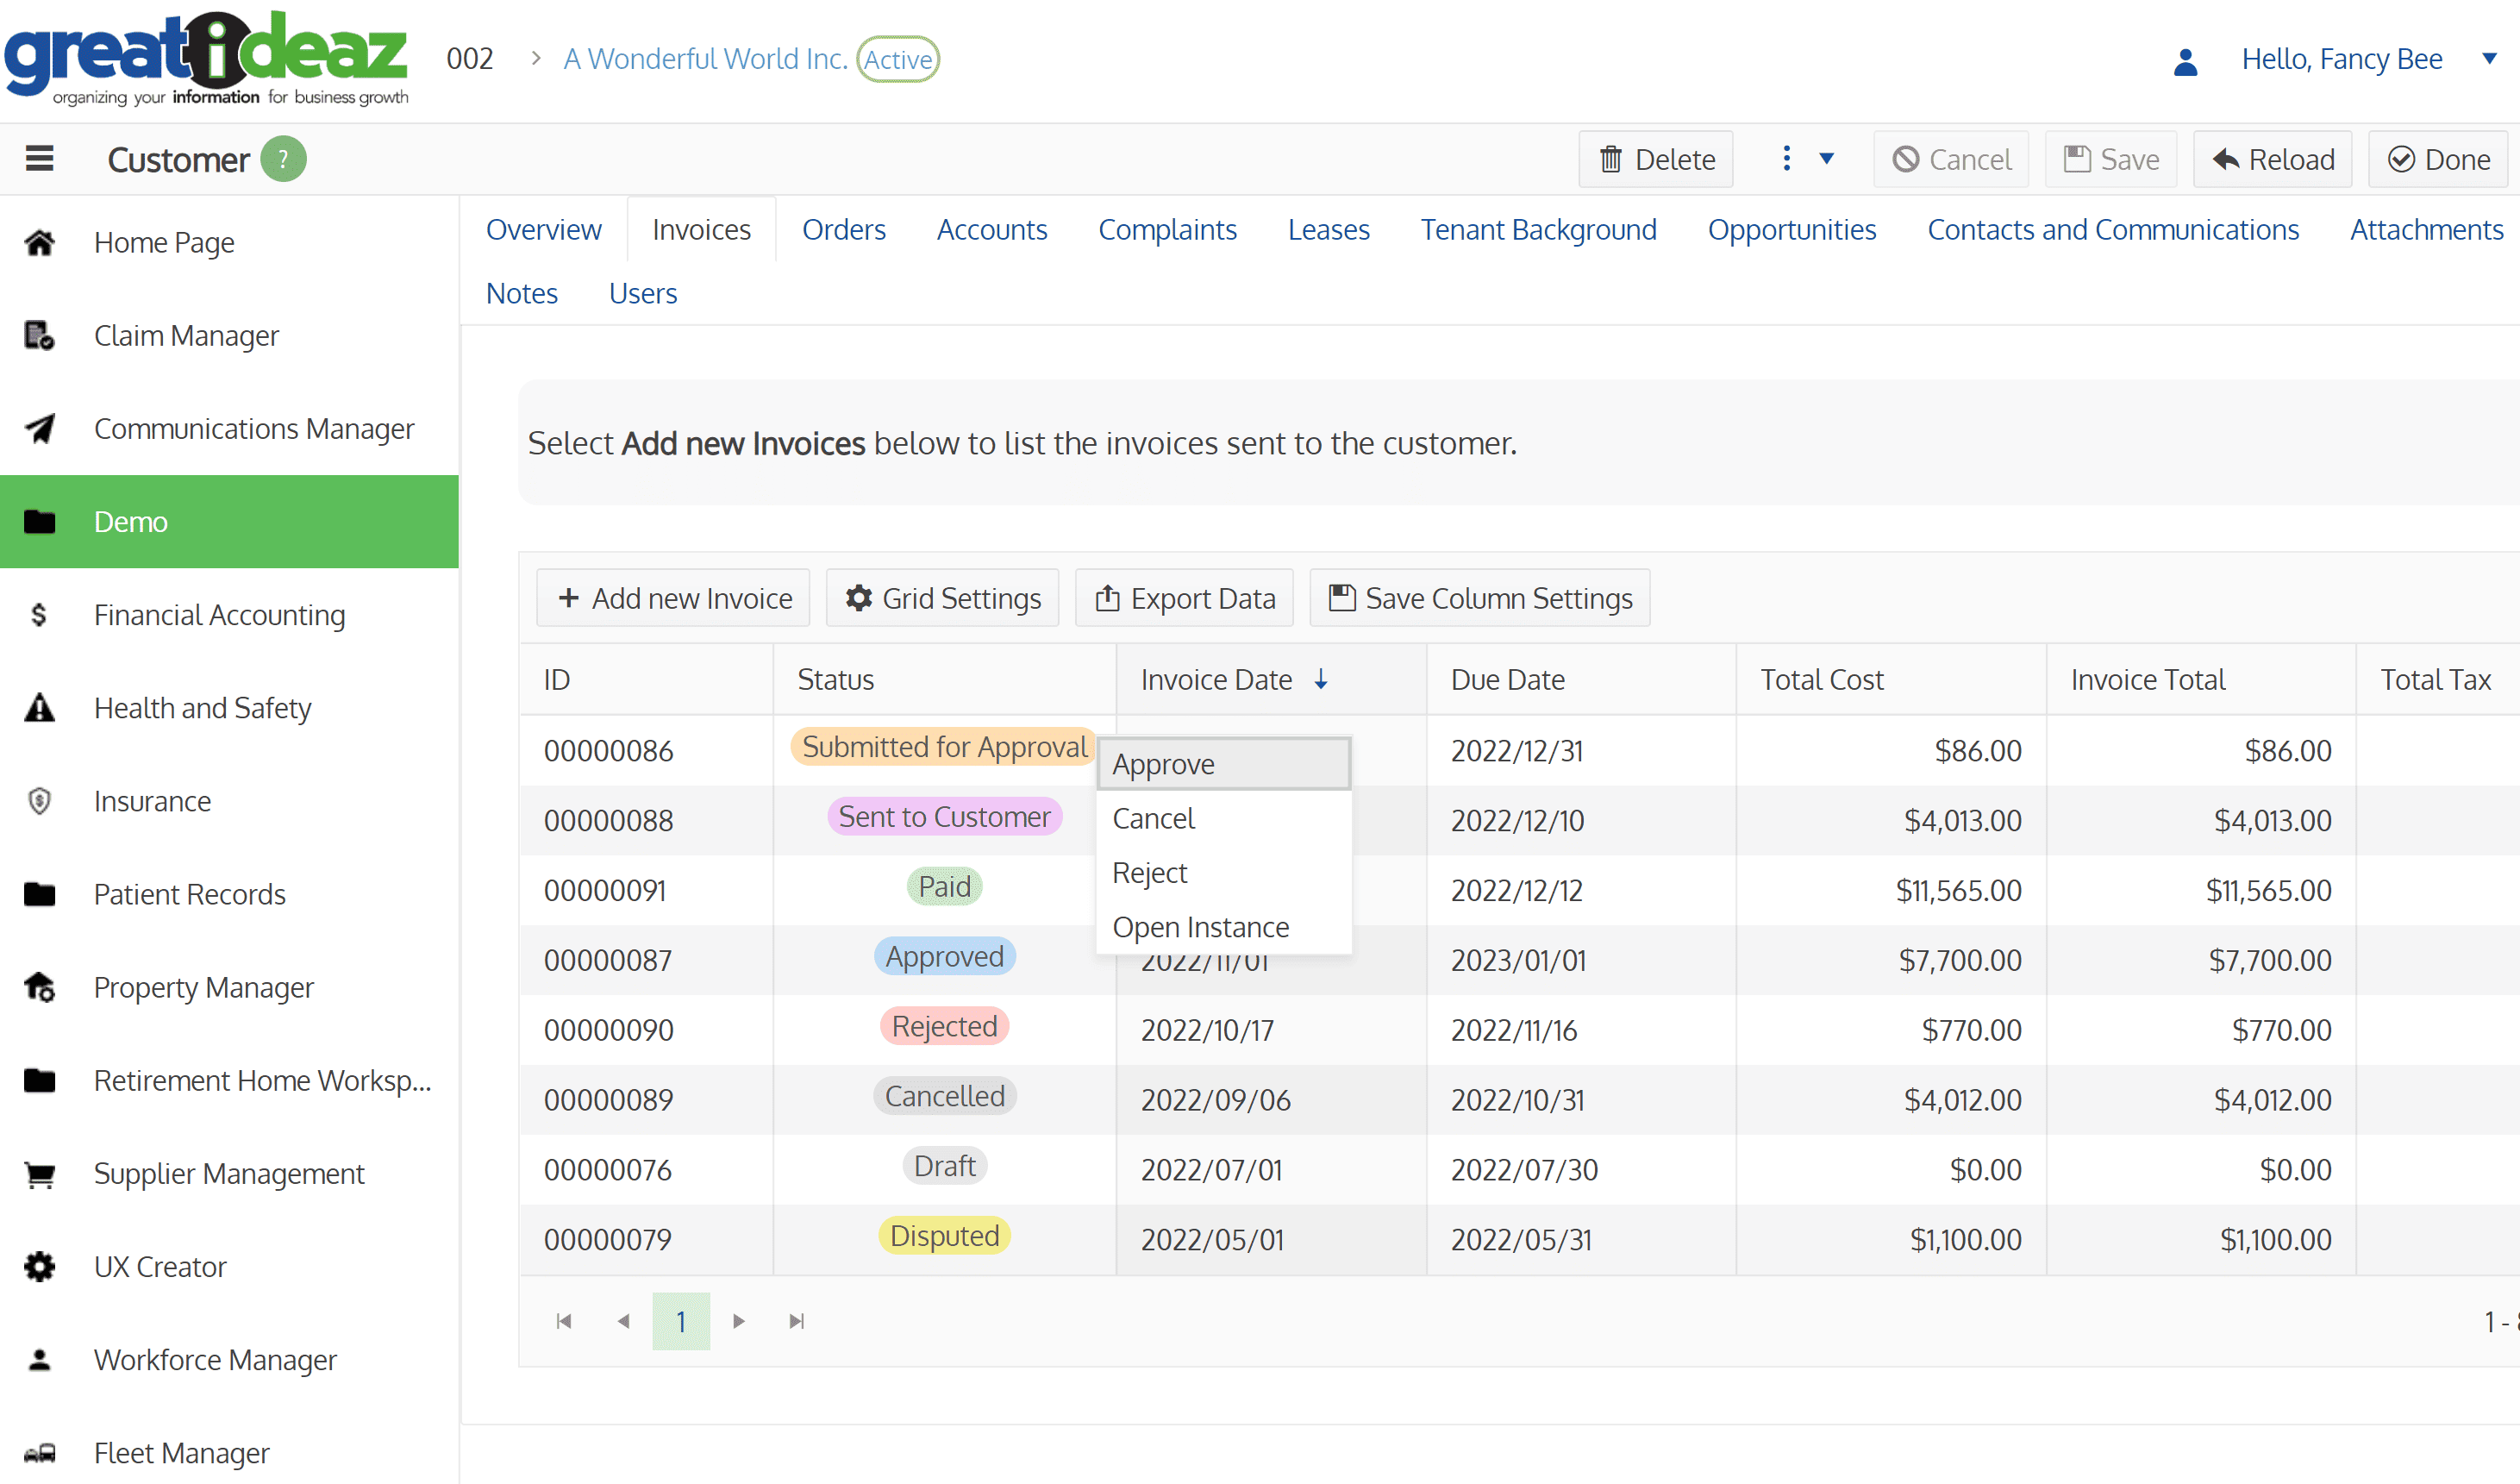The height and width of the screenshot is (1484, 2520).
Task: Click the Disputed yellow status badge
Action: point(944,1236)
